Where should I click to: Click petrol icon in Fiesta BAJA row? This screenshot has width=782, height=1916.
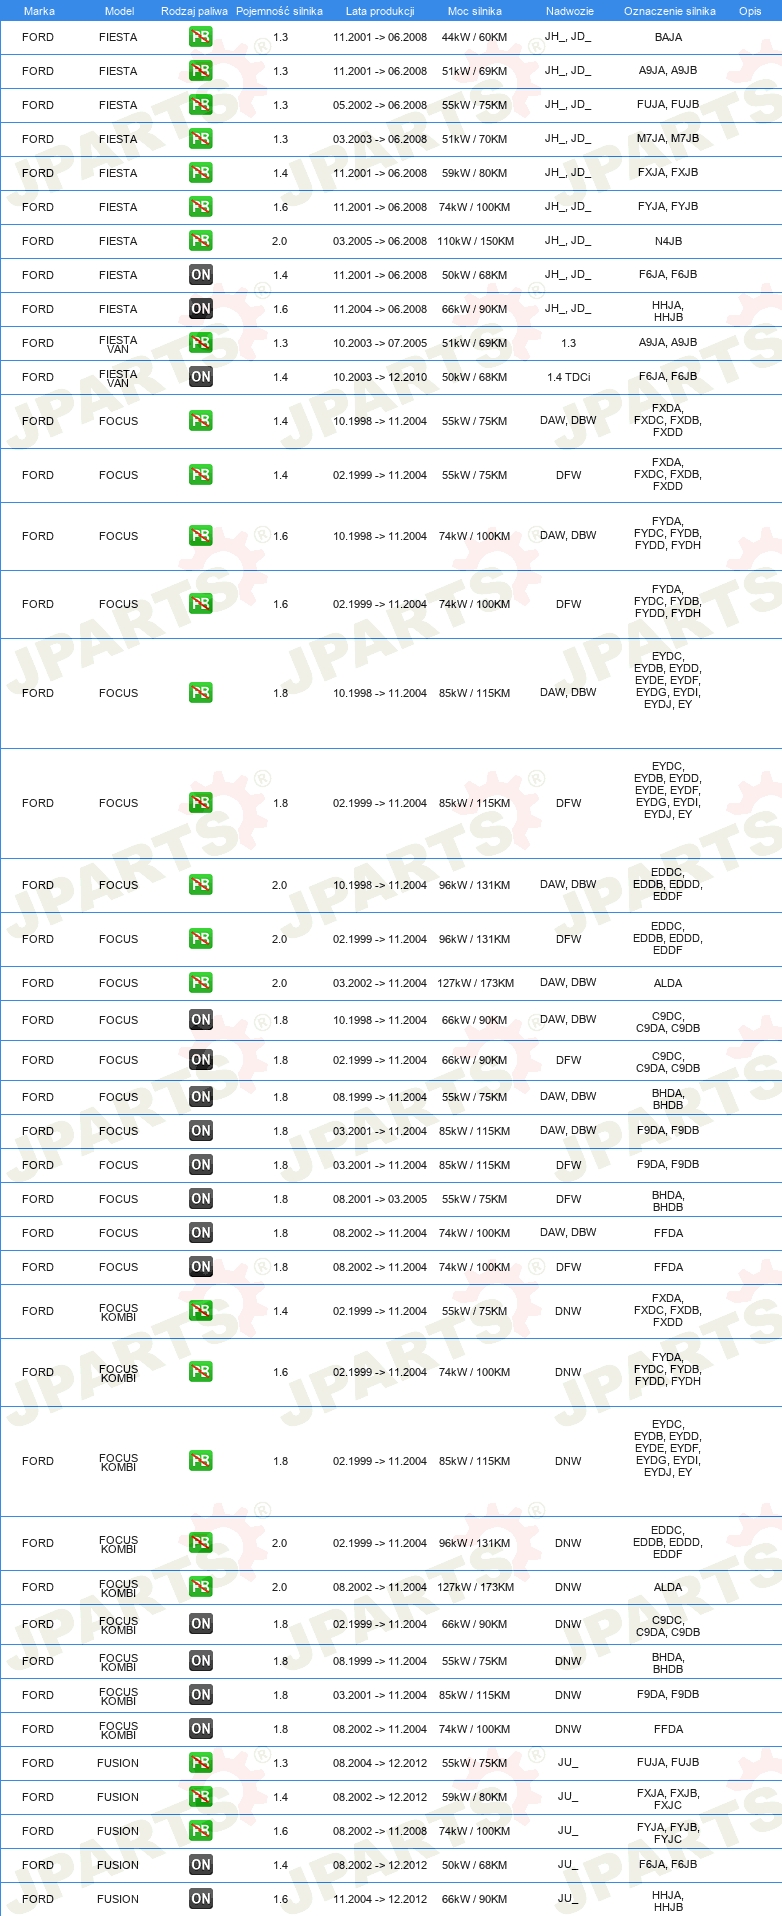coord(201,37)
